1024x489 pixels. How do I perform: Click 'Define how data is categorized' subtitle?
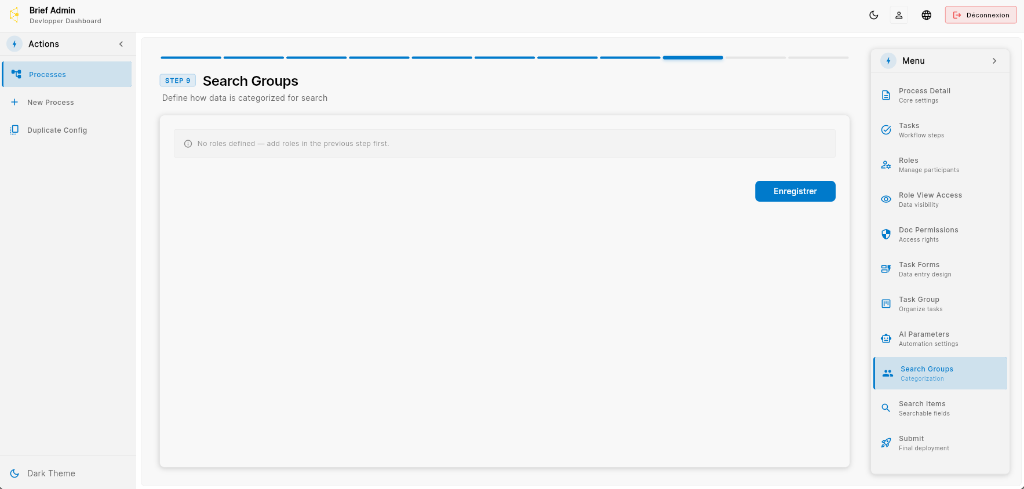[244, 99]
